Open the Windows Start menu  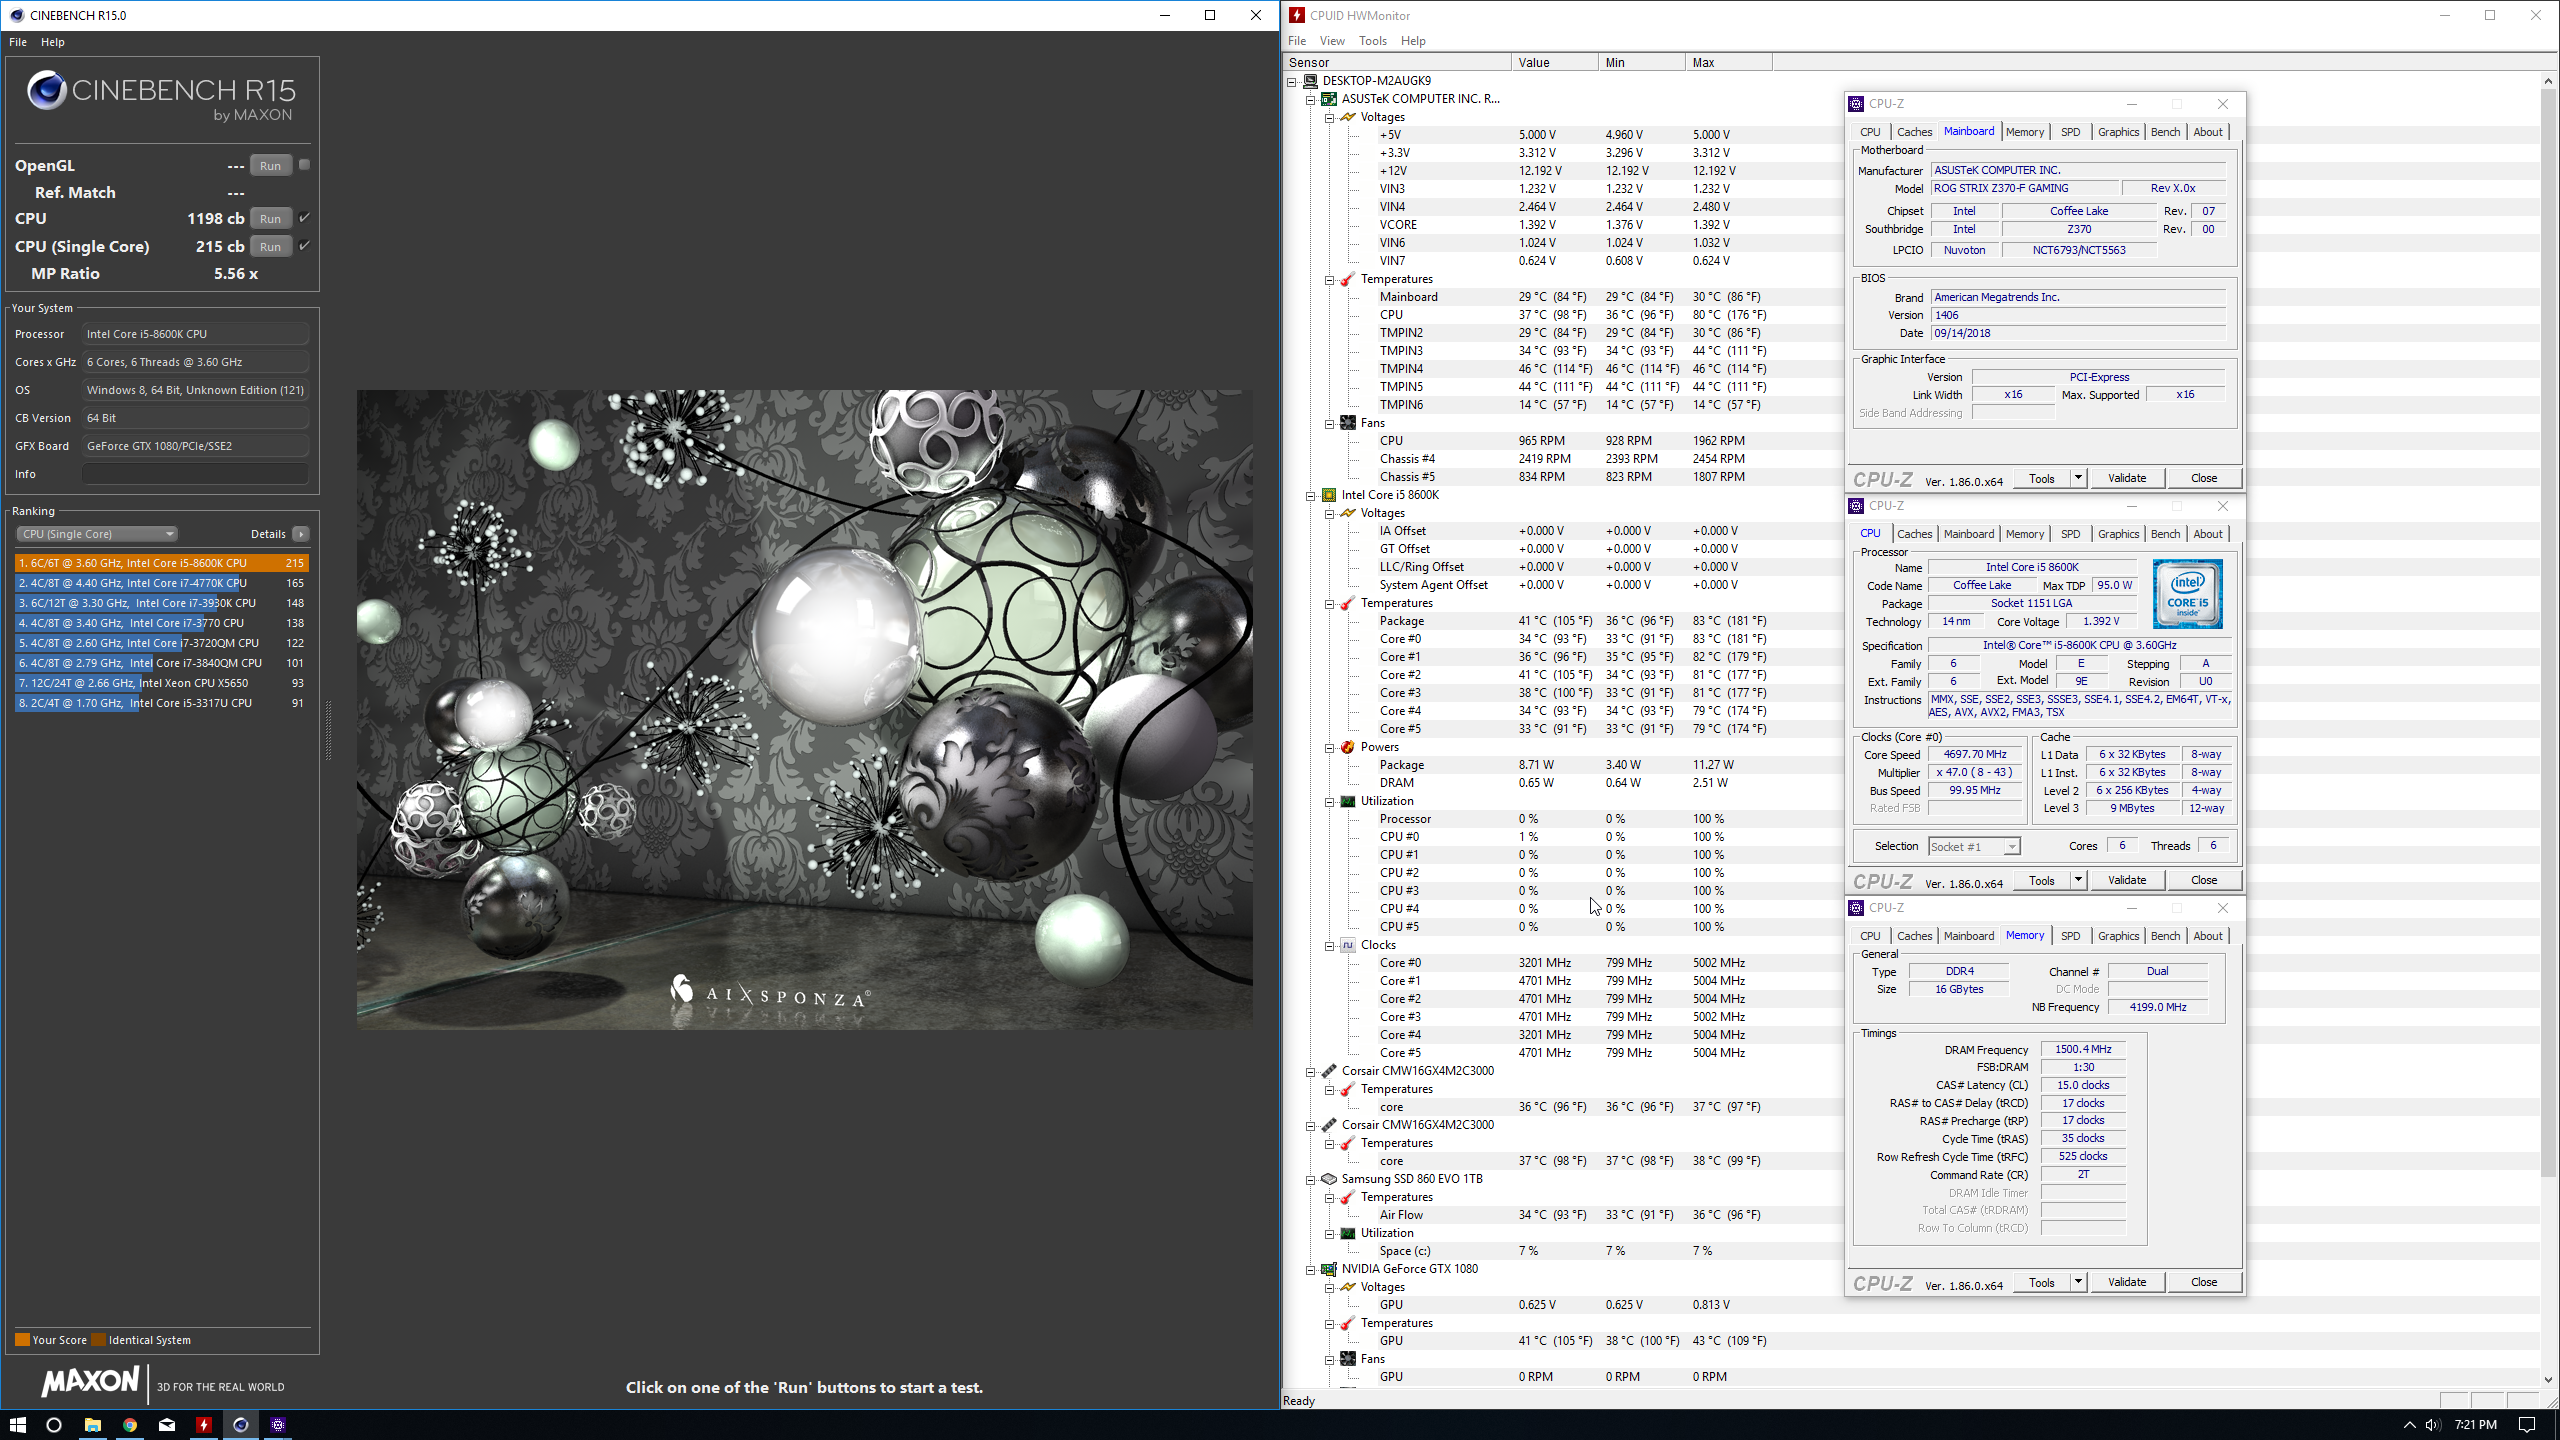[18, 1424]
